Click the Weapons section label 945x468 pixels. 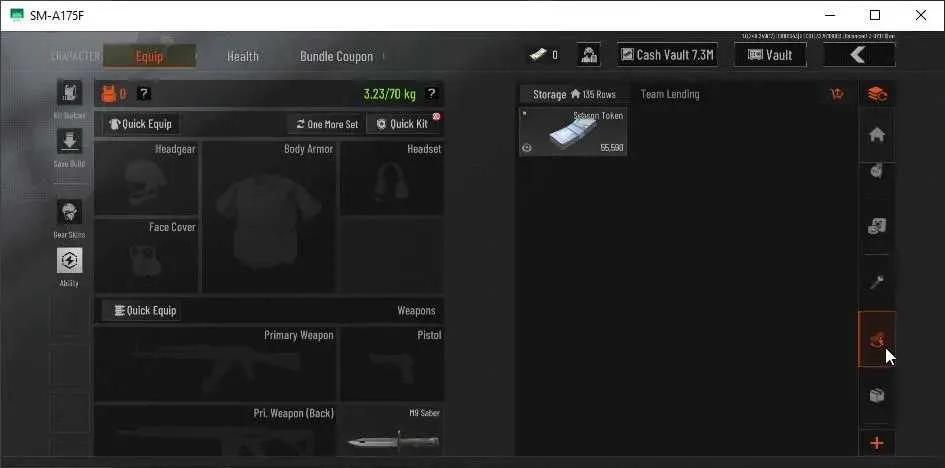tap(416, 311)
